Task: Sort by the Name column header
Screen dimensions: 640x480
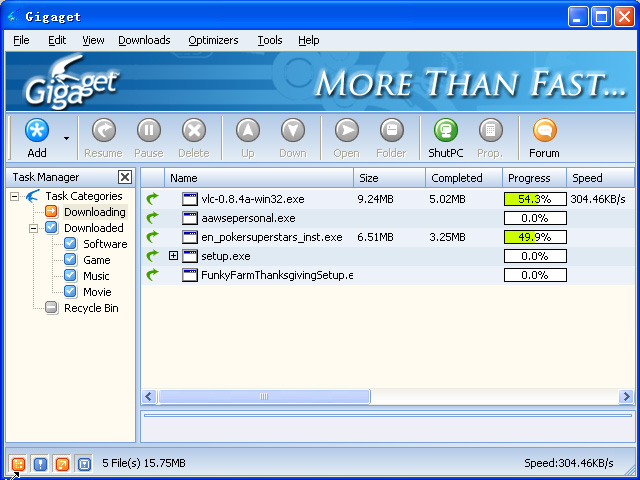Action: [259, 178]
